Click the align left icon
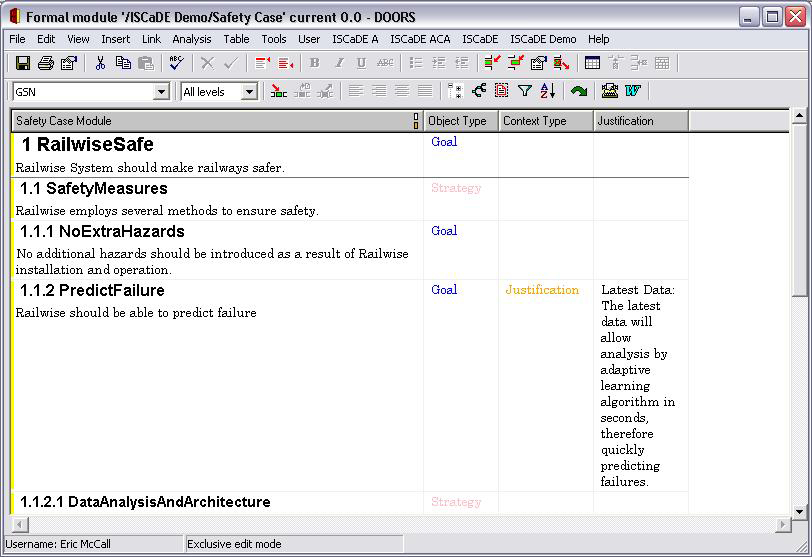This screenshot has width=812, height=557. click(356, 92)
